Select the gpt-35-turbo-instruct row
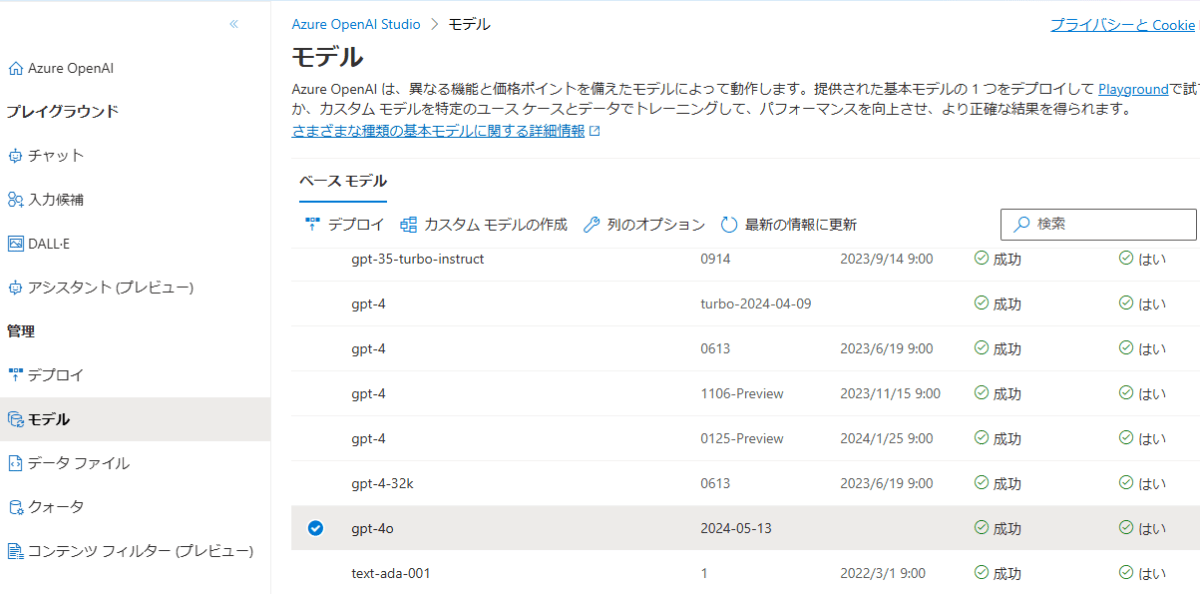The width and height of the screenshot is (1200, 594). pos(745,259)
